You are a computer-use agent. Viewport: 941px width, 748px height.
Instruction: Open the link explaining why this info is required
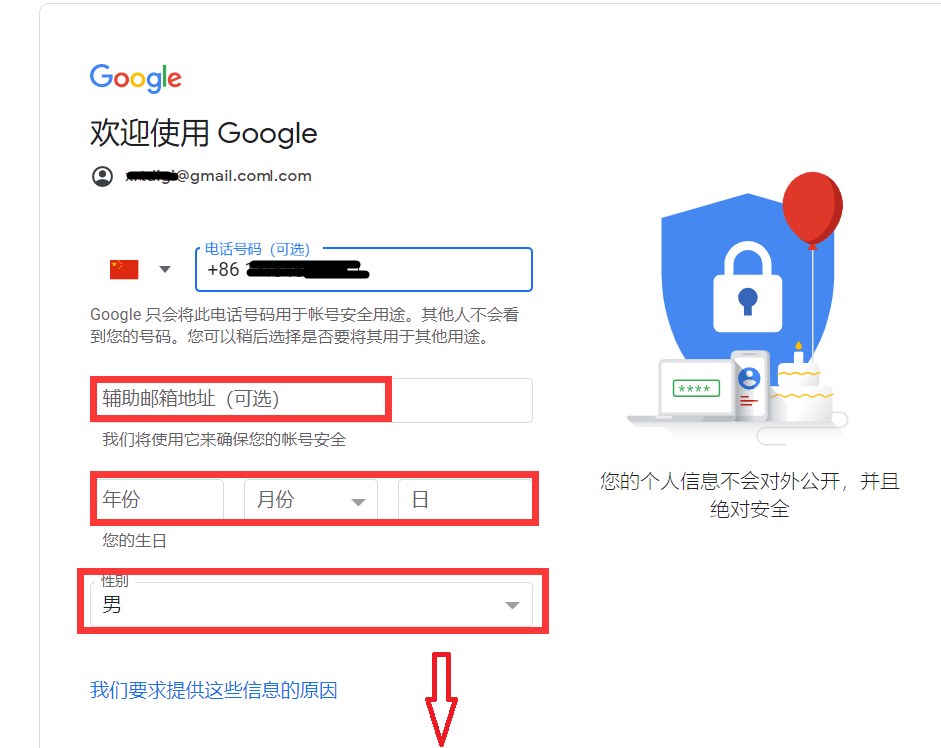tap(214, 690)
